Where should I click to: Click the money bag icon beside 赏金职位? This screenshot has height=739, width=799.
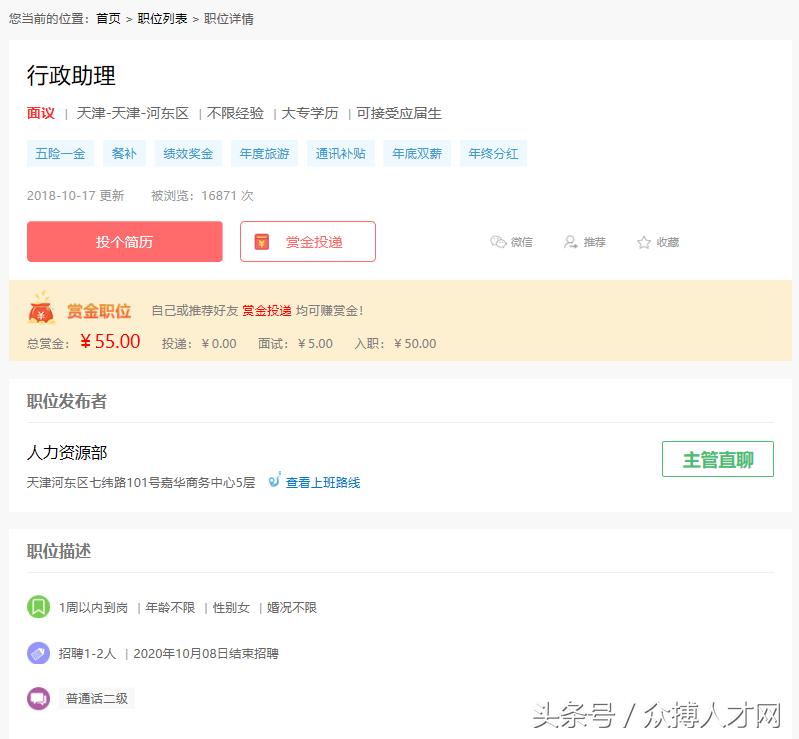click(41, 308)
